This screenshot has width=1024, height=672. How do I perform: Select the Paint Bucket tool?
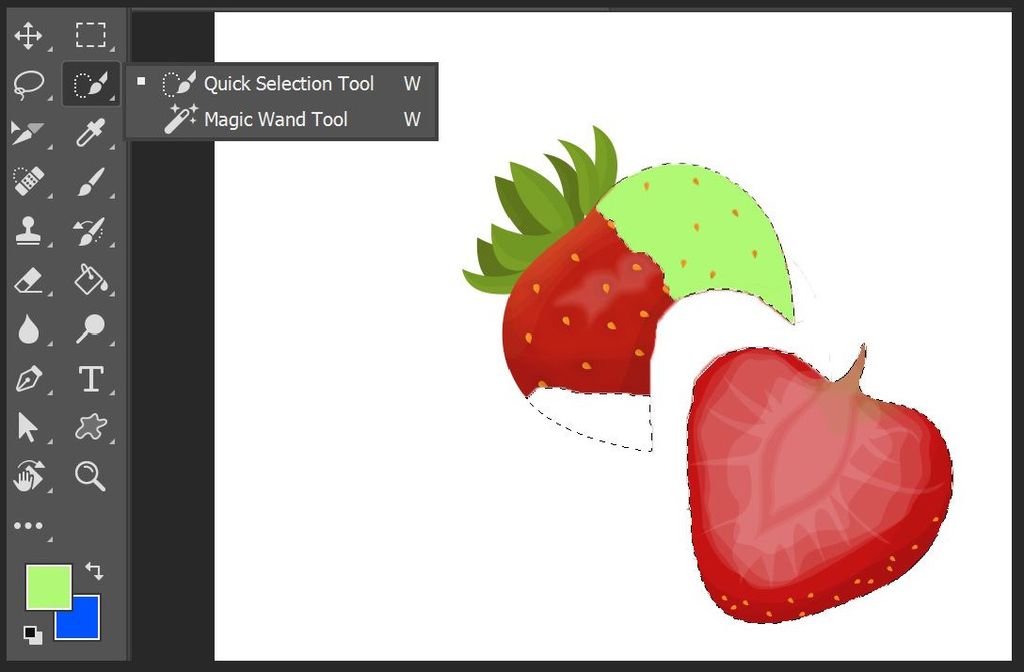tap(90, 280)
